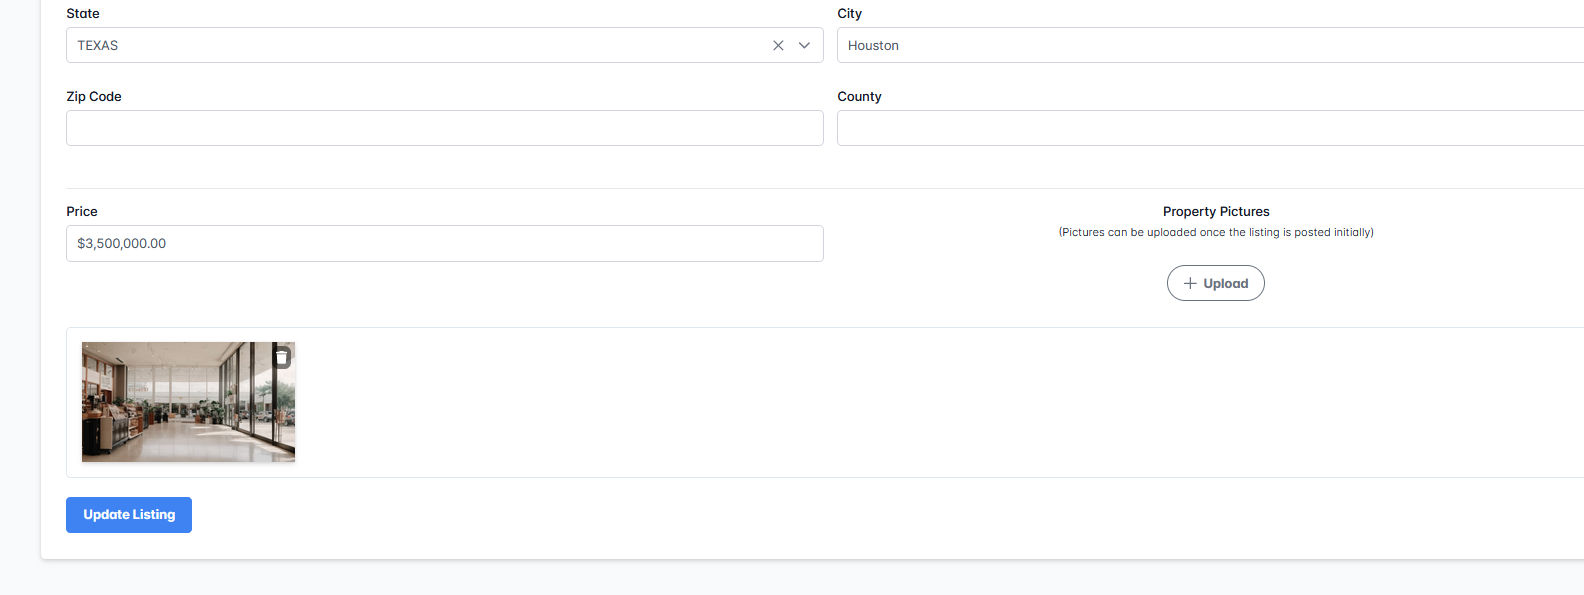
Task: Open the State select showing TEXAS
Action: 400,46
